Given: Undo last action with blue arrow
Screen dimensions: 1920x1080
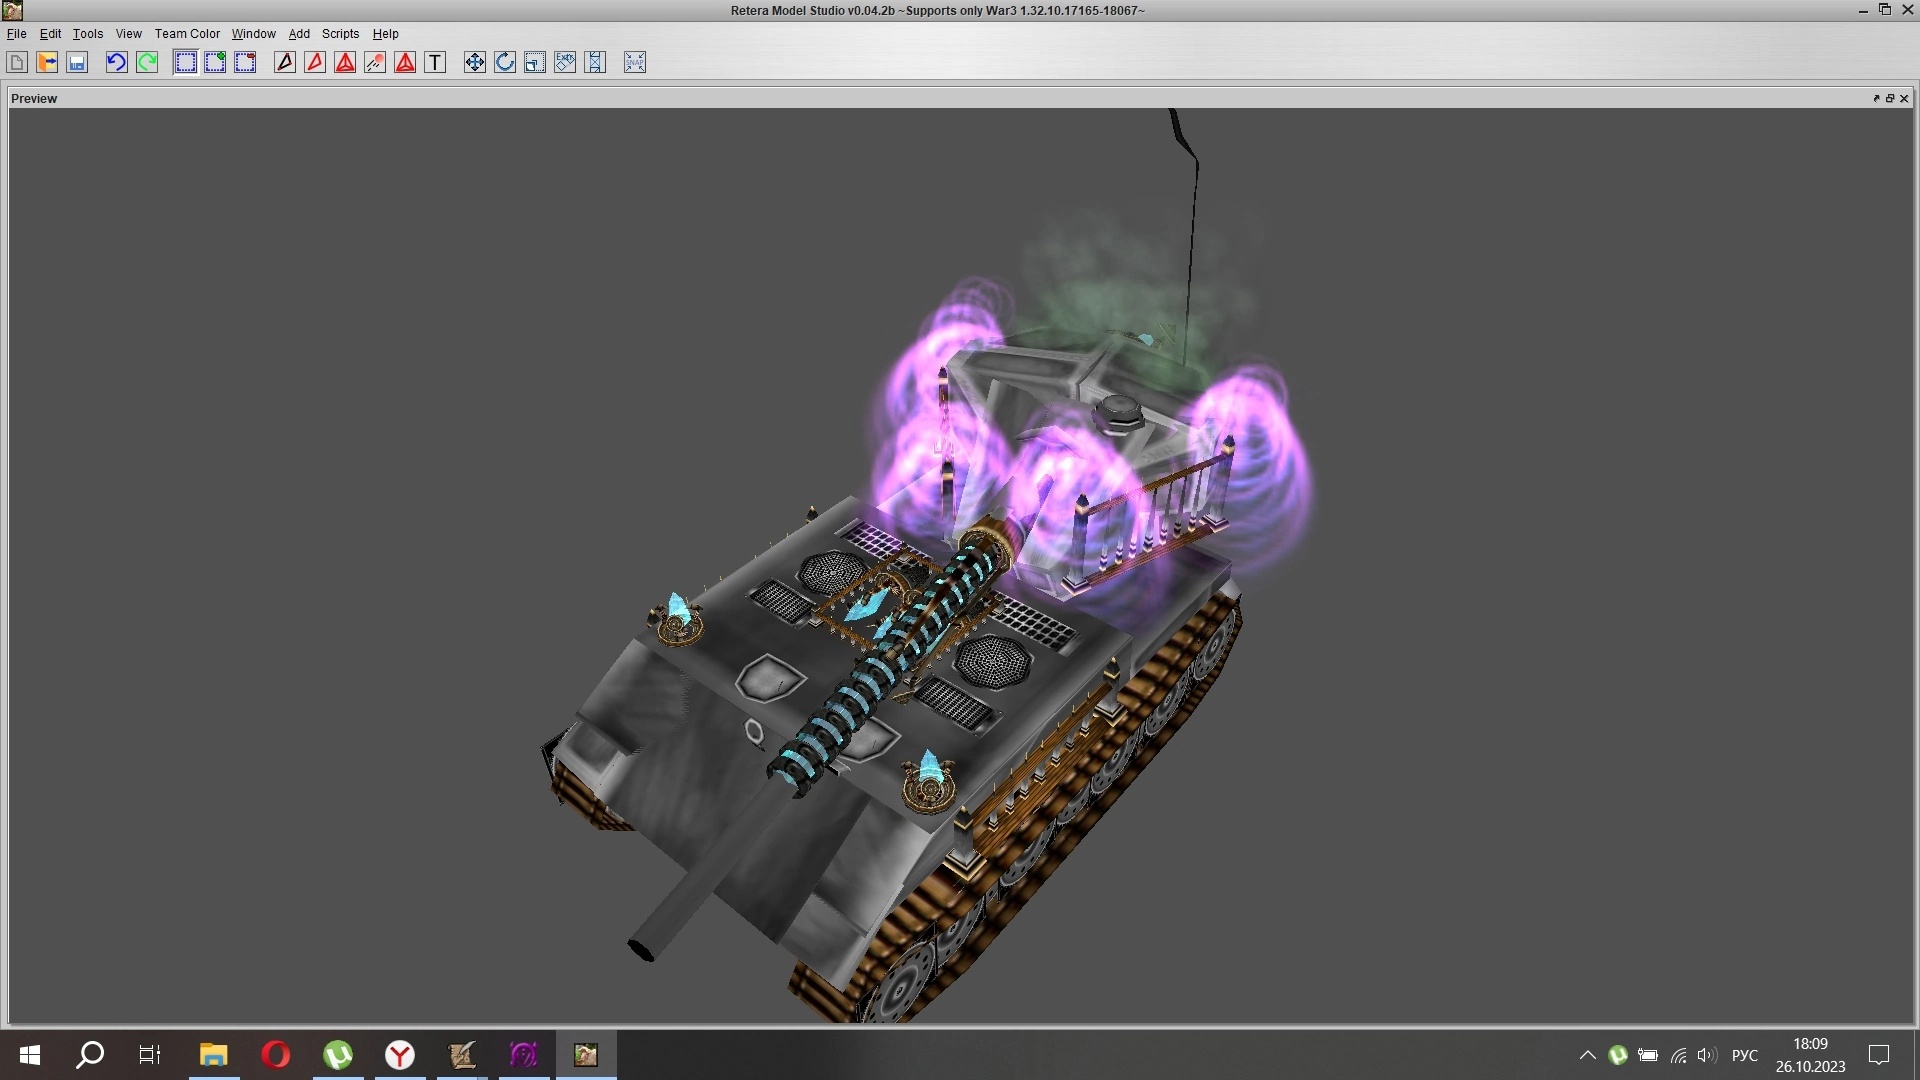Looking at the screenshot, I should (116, 62).
